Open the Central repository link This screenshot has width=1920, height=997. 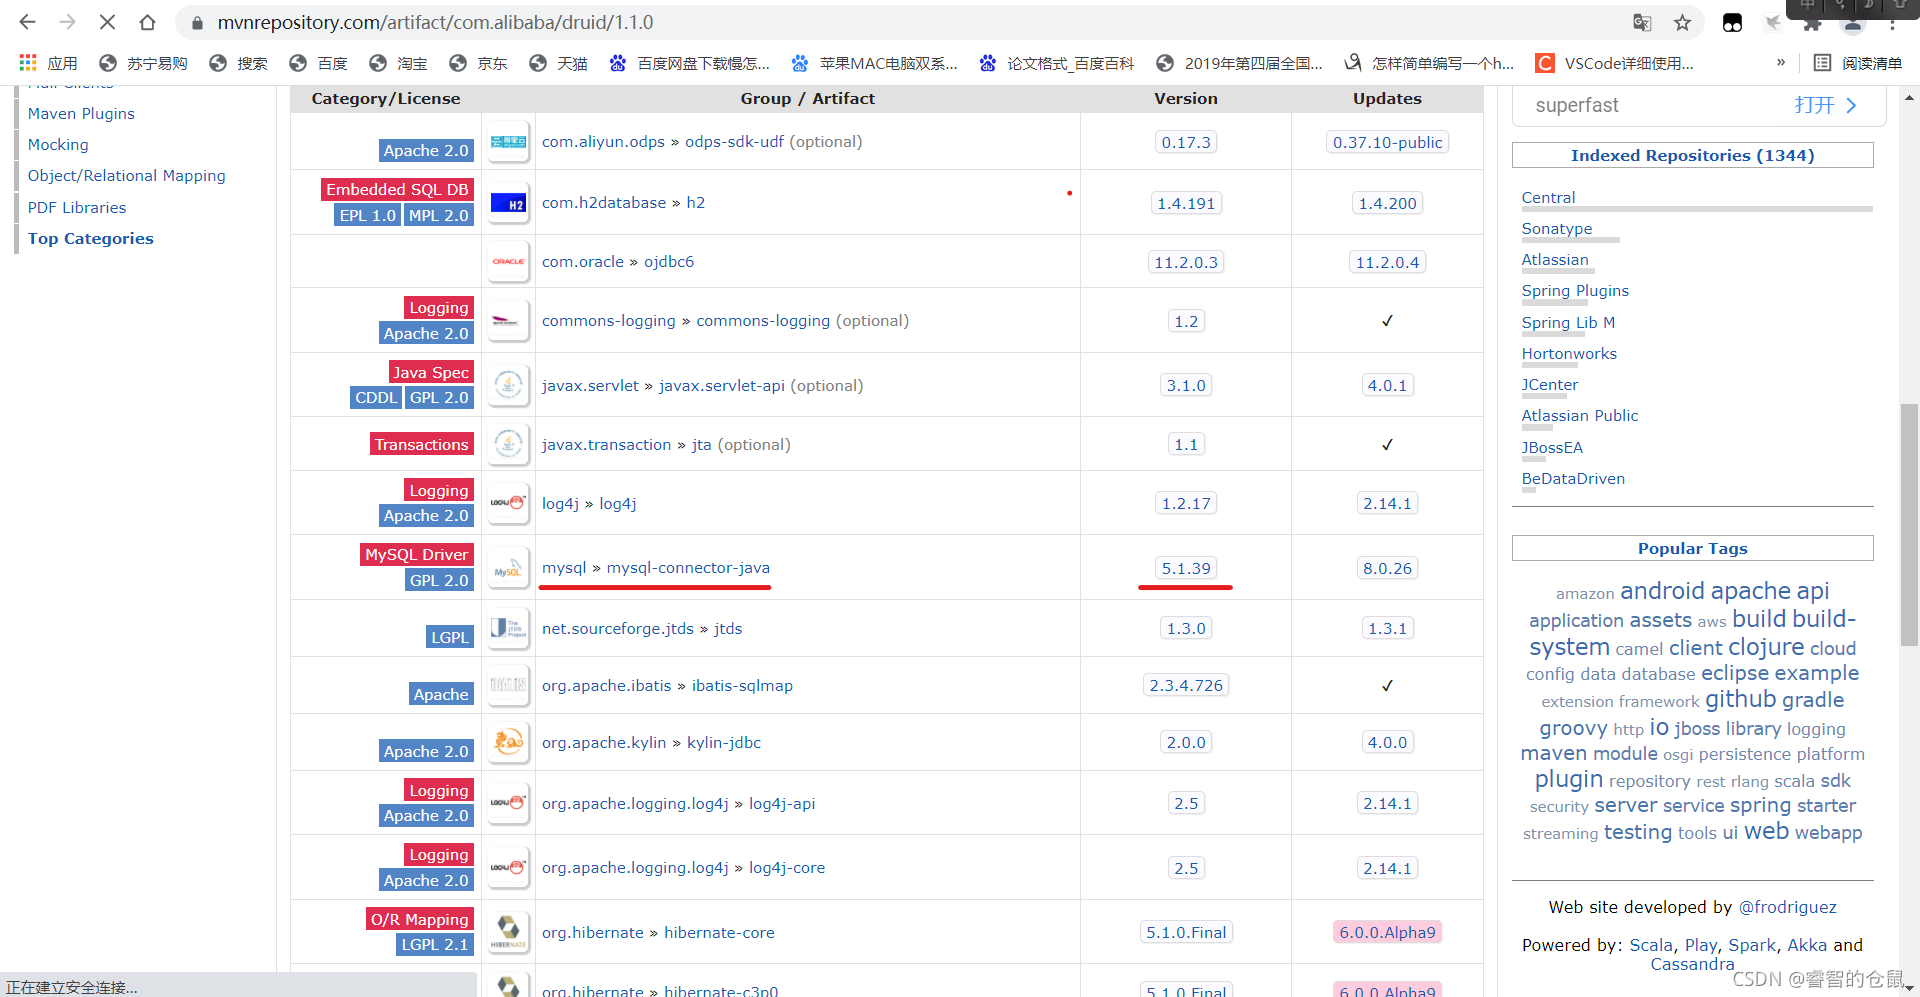pyautogui.click(x=1548, y=198)
